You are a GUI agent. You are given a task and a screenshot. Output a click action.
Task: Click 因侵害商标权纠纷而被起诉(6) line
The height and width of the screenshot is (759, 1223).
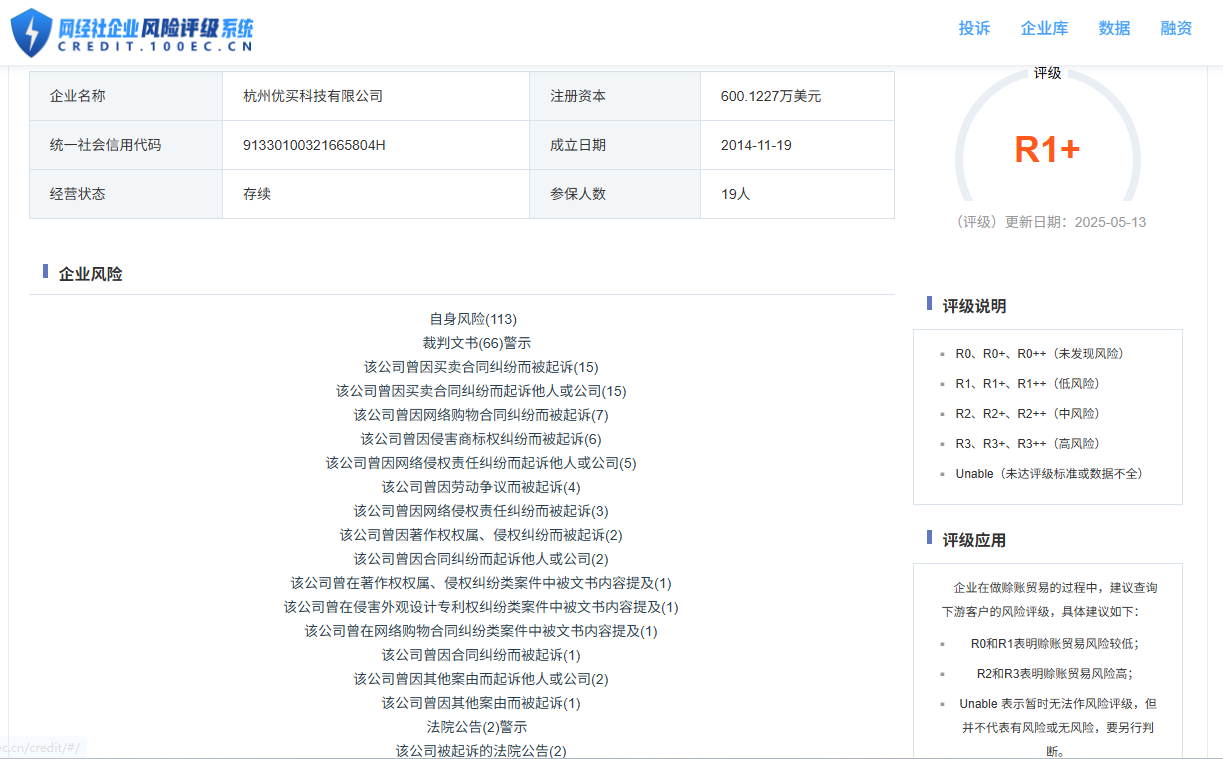(x=481, y=439)
